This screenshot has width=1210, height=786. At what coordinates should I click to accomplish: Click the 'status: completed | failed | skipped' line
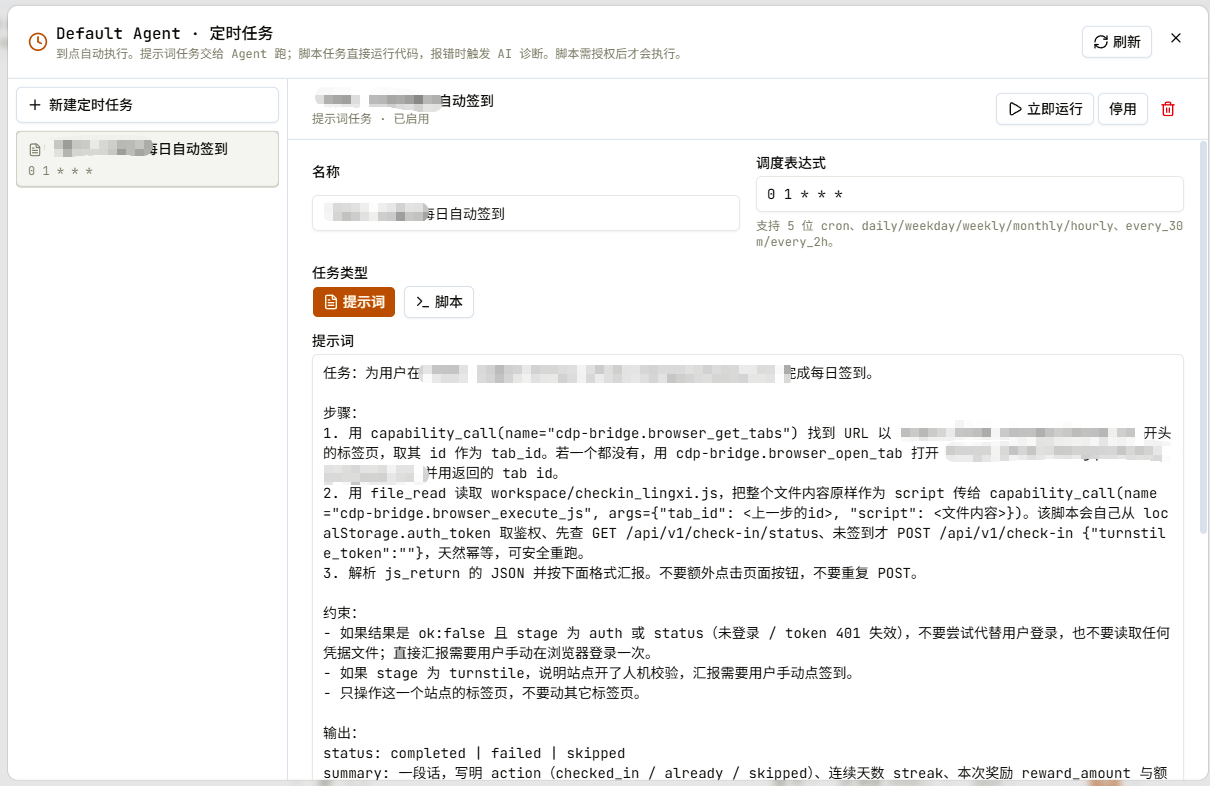tap(474, 753)
